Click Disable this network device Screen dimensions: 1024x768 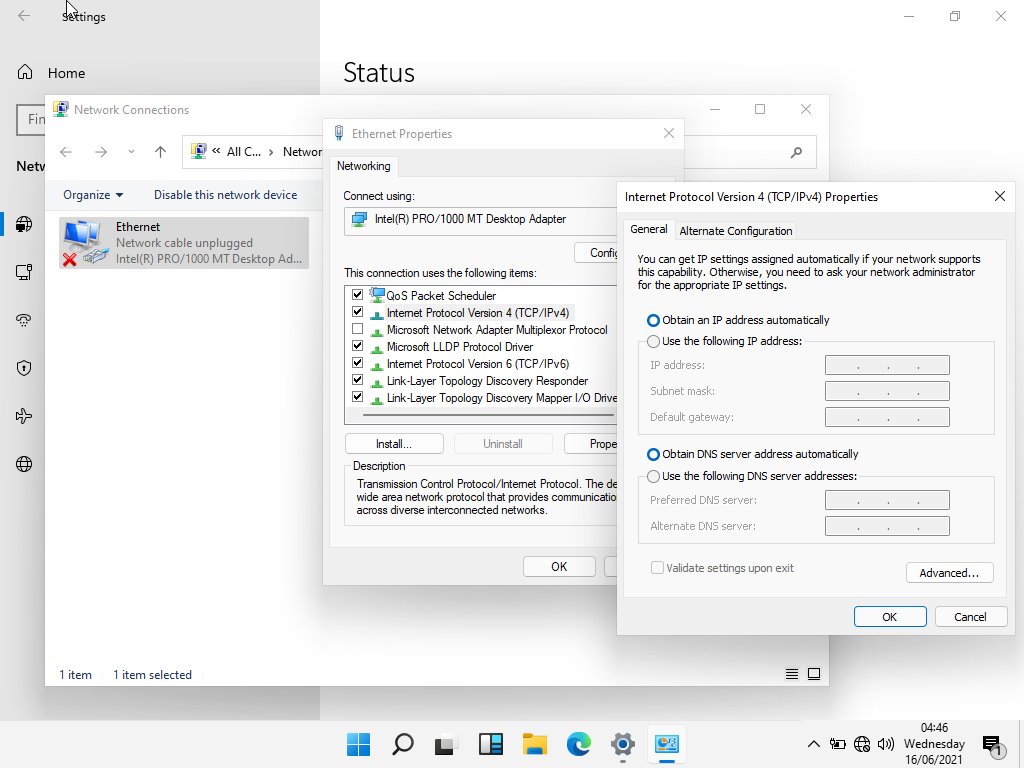225,195
